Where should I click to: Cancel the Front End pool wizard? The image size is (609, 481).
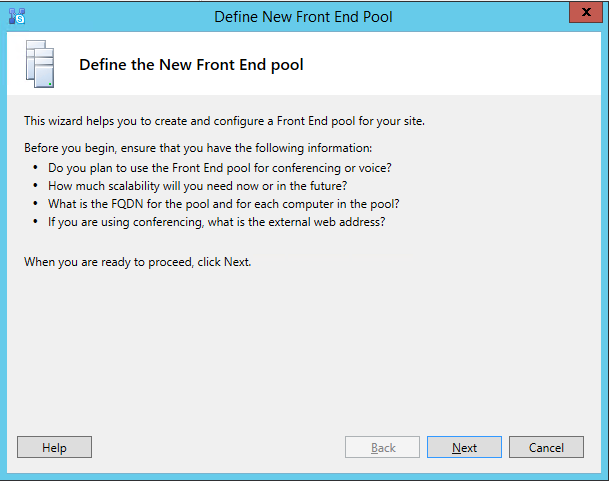coord(546,447)
